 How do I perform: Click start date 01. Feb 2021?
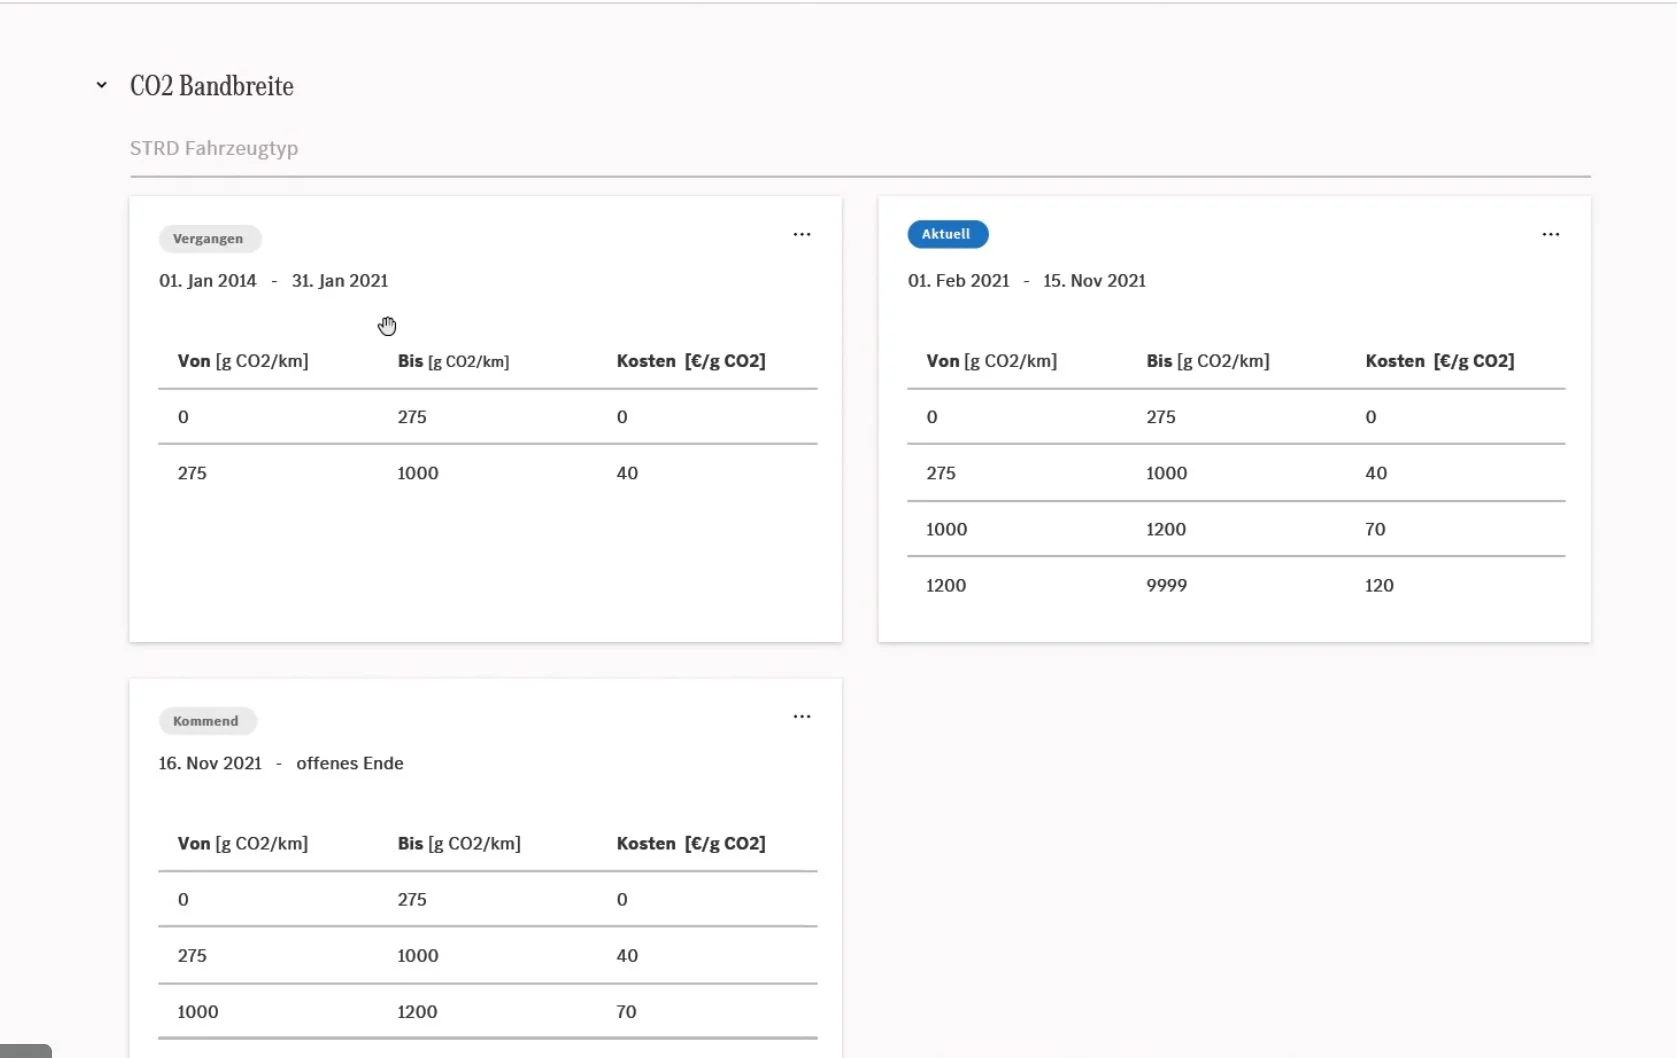pyautogui.click(x=959, y=281)
